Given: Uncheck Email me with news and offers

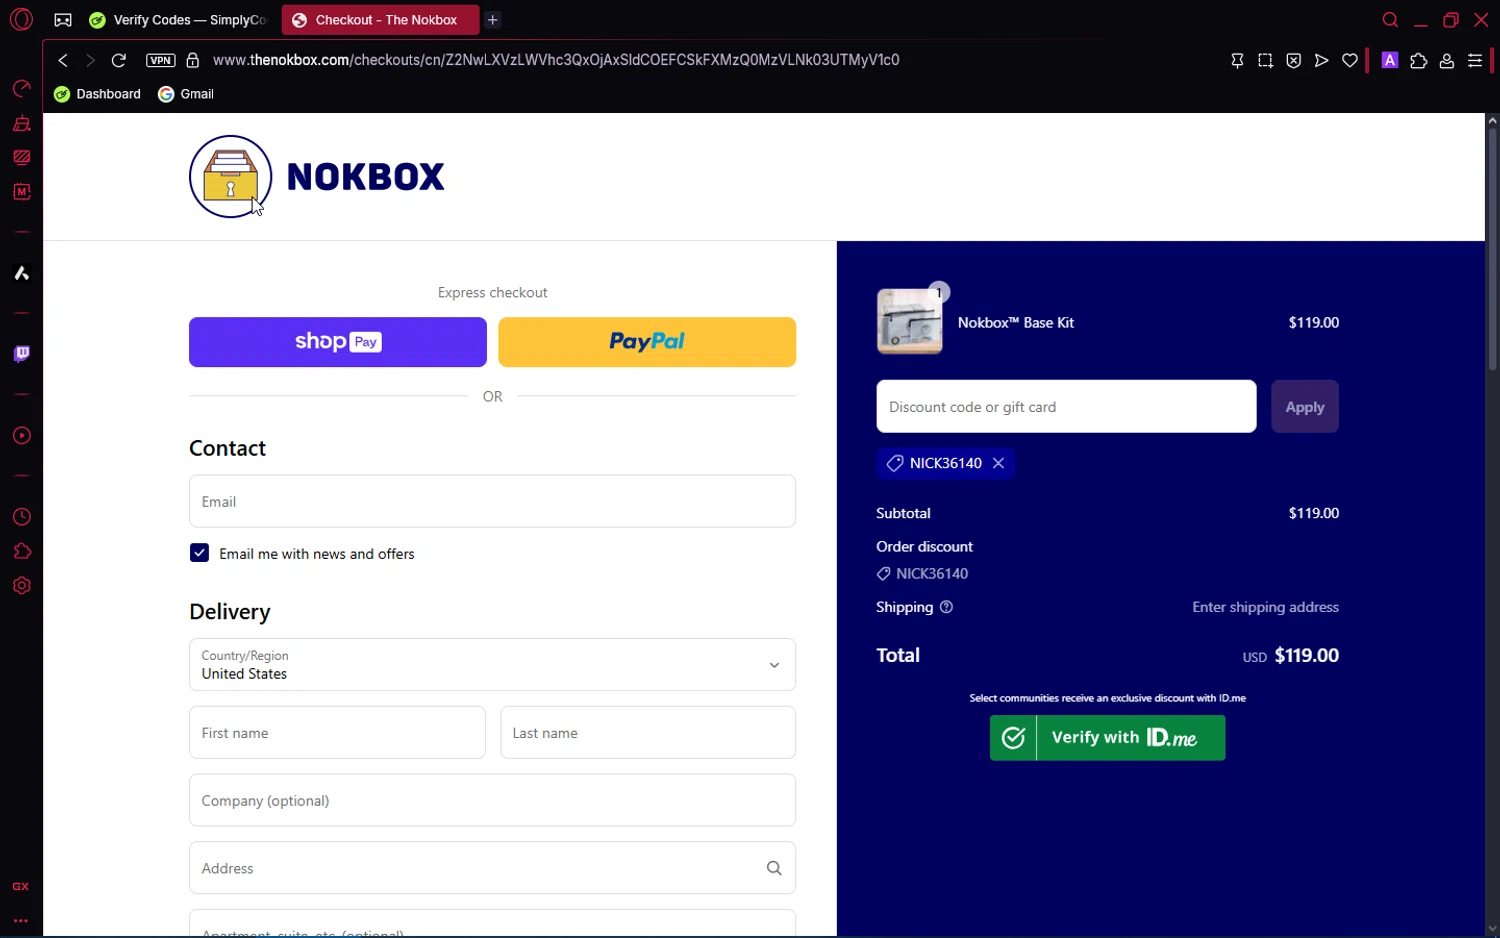Looking at the screenshot, I should pyautogui.click(x=199, y=553).
